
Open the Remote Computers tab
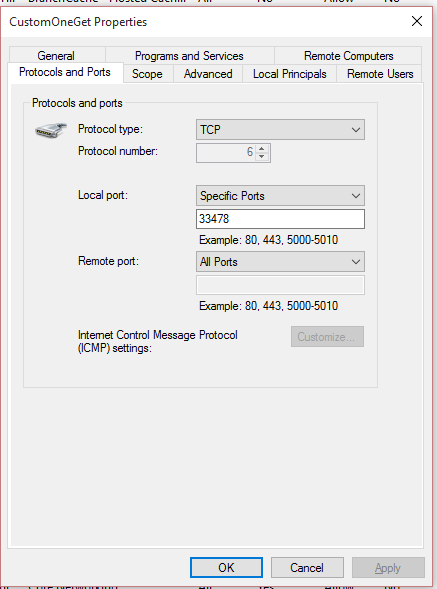coord(348,55)
